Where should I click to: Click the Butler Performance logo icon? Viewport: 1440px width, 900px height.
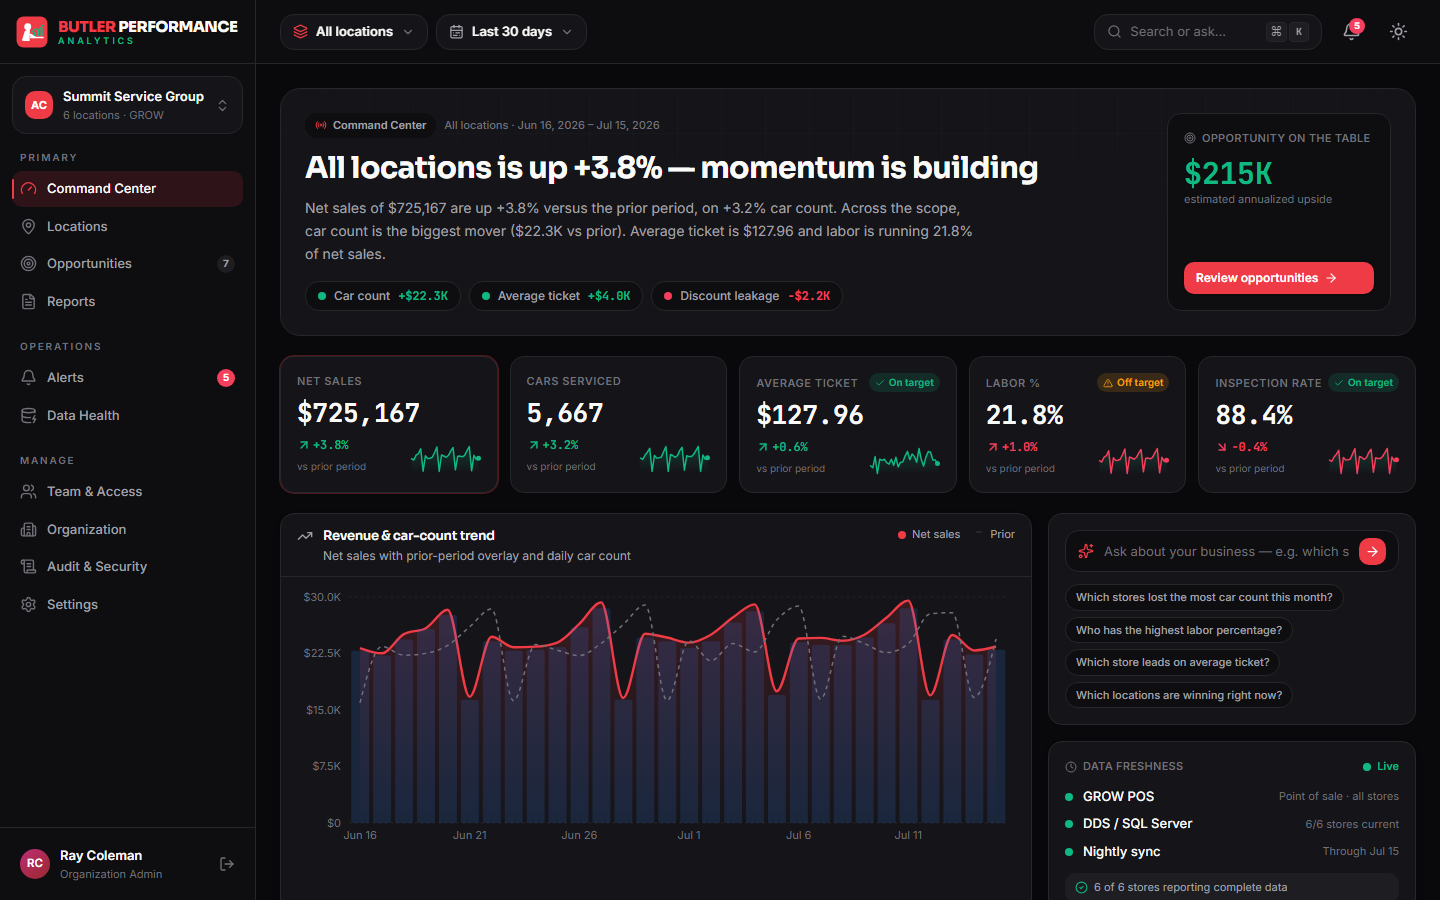click(x=32, y=32)
